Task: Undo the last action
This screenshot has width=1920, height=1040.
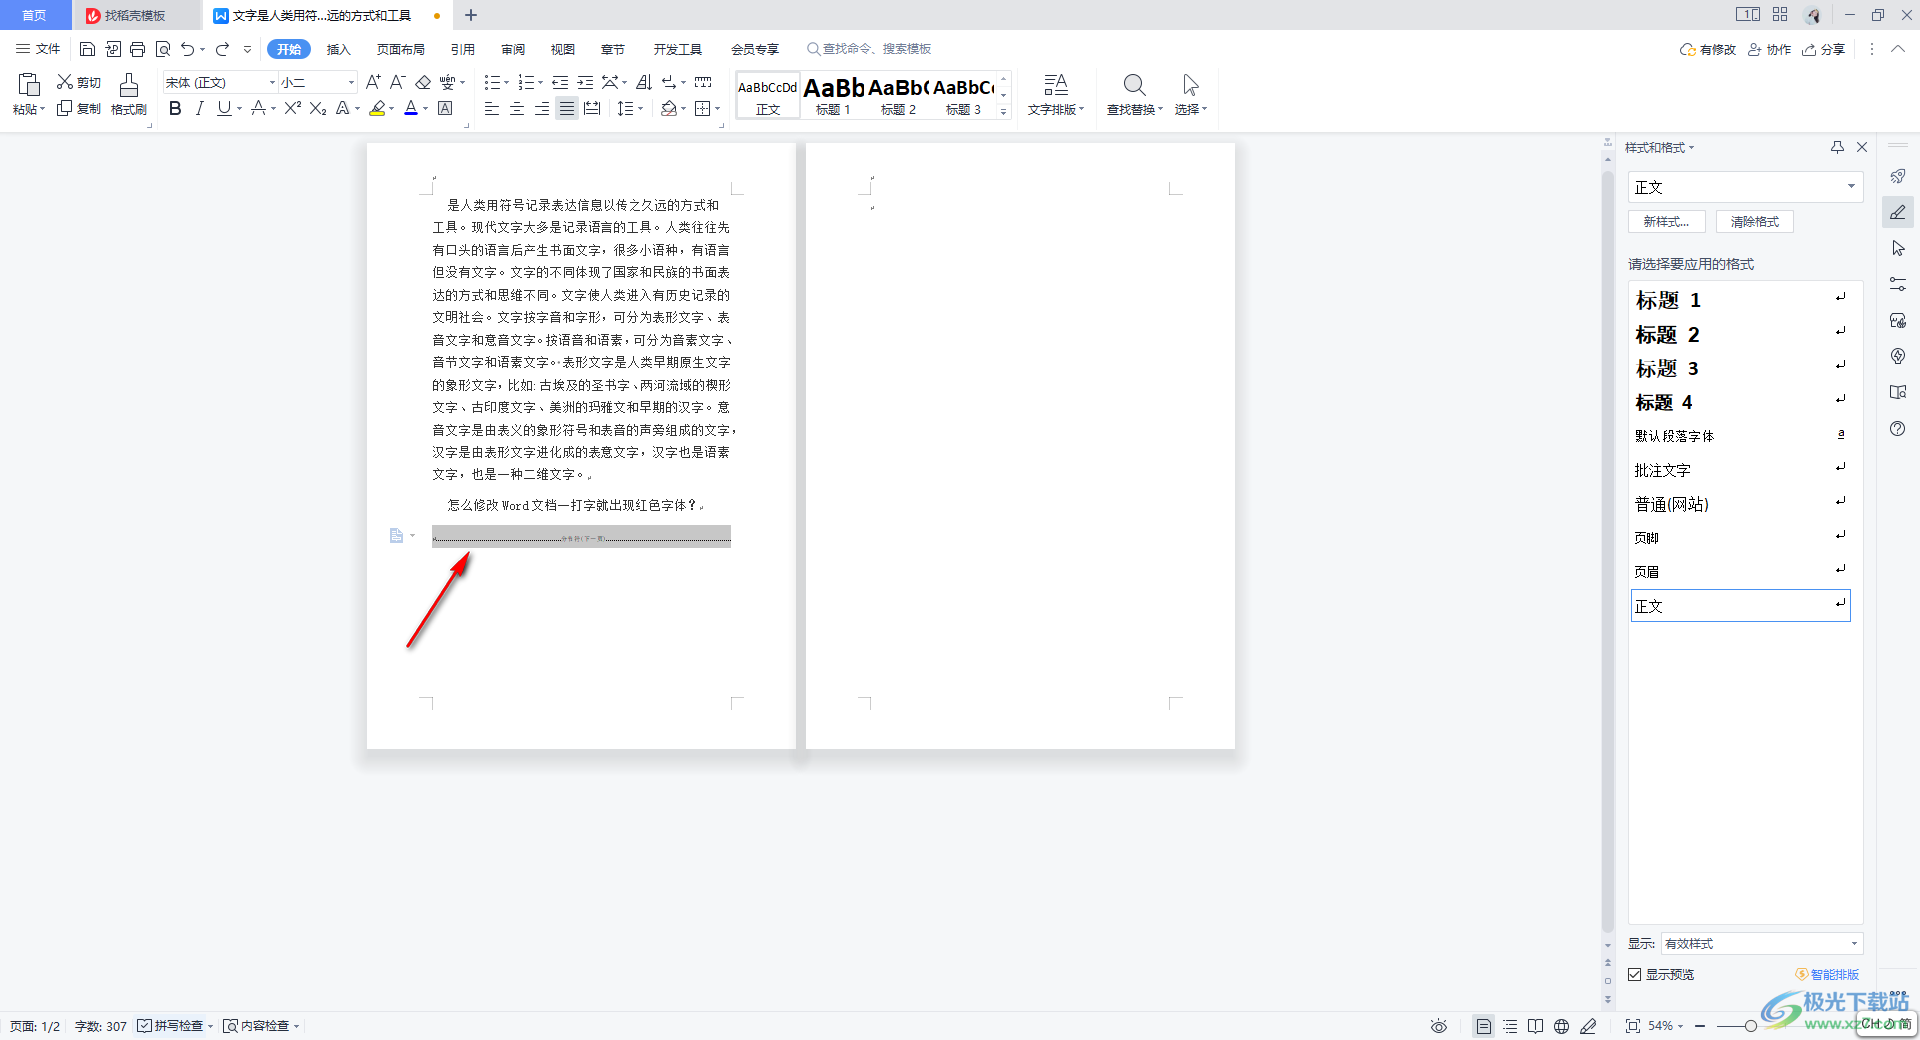Action: (187, 49)
